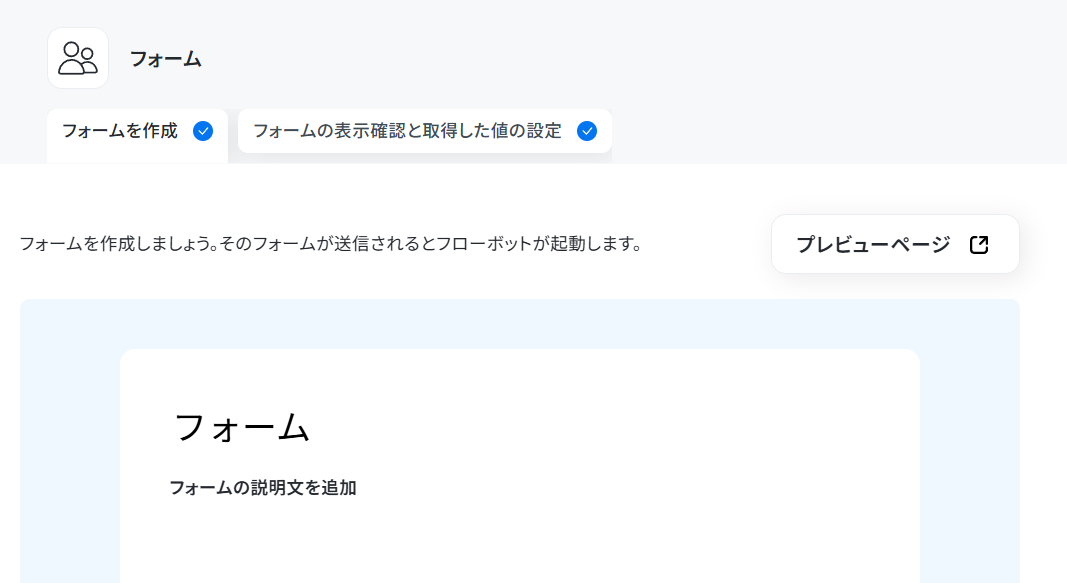1067x583 pixels.
Task: Edit the large フォーム title in card
Action: click(x=242, y=428)
